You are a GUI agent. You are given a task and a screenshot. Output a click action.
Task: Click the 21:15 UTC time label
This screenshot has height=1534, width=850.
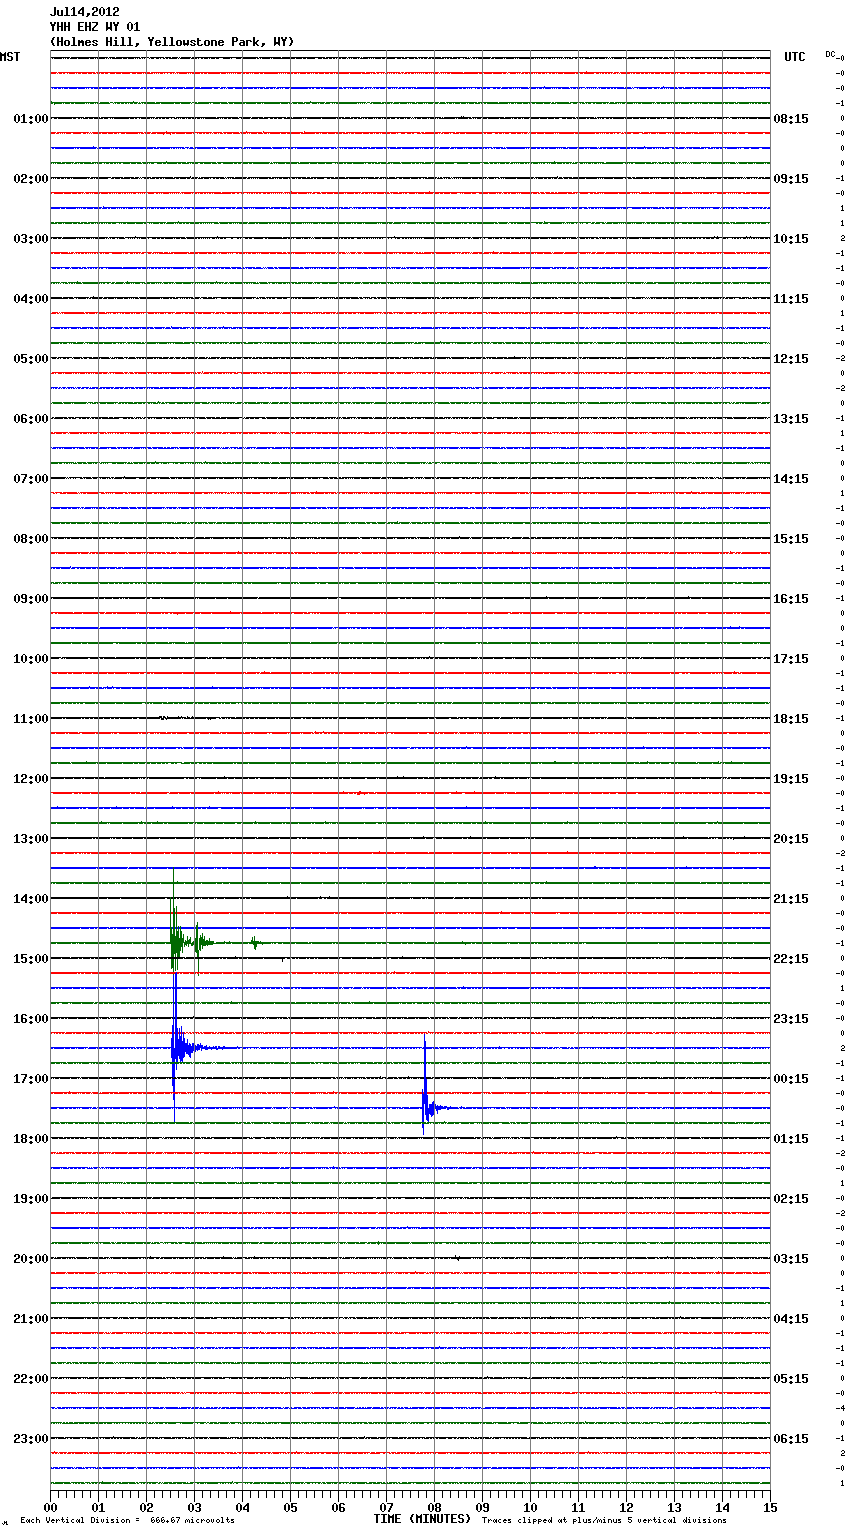pos(791,899)
